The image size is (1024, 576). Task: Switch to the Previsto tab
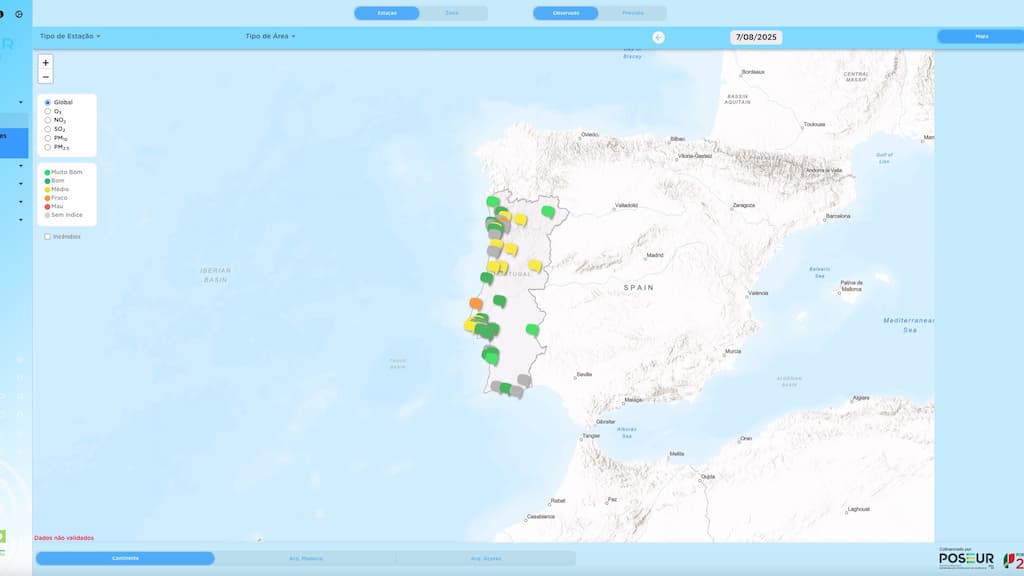click(x=632, y=13)
